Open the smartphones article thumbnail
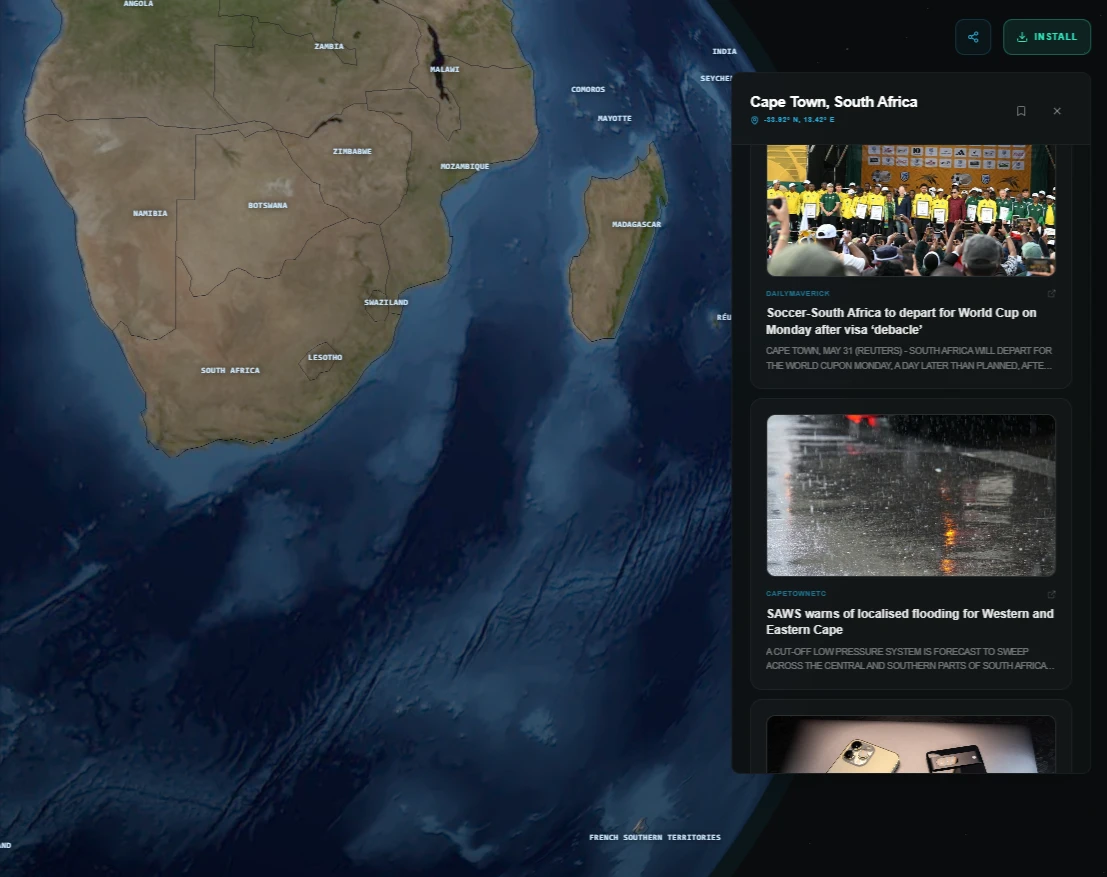This screenshot has height=877, width=1107. (x=911, y=744)
